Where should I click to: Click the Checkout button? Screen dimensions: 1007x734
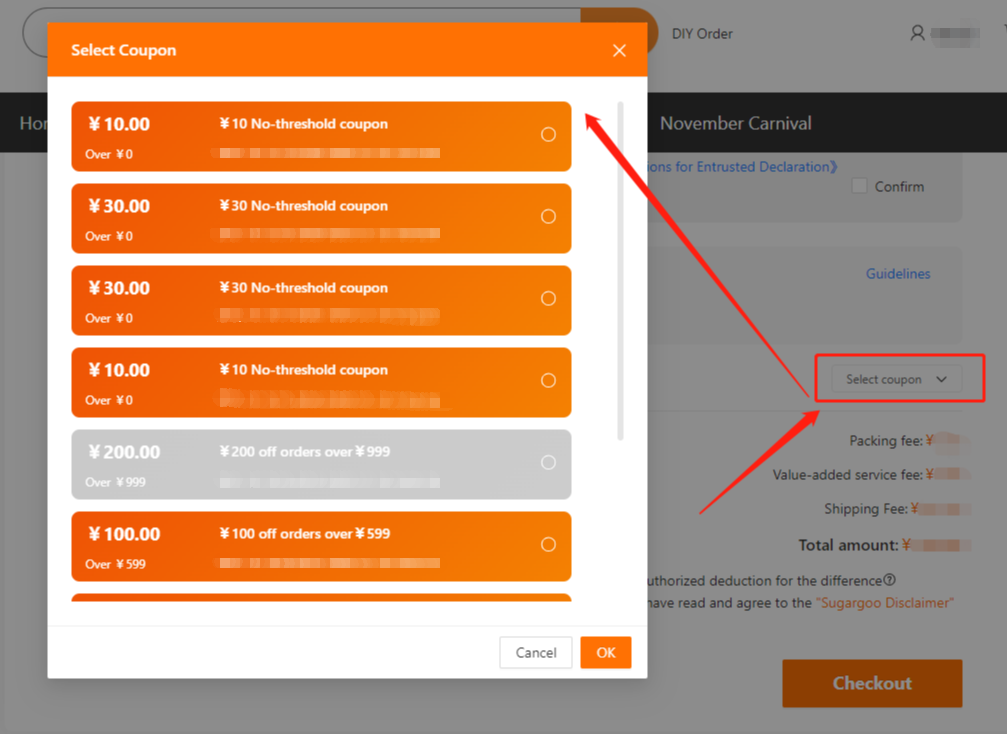pos(872,683)
